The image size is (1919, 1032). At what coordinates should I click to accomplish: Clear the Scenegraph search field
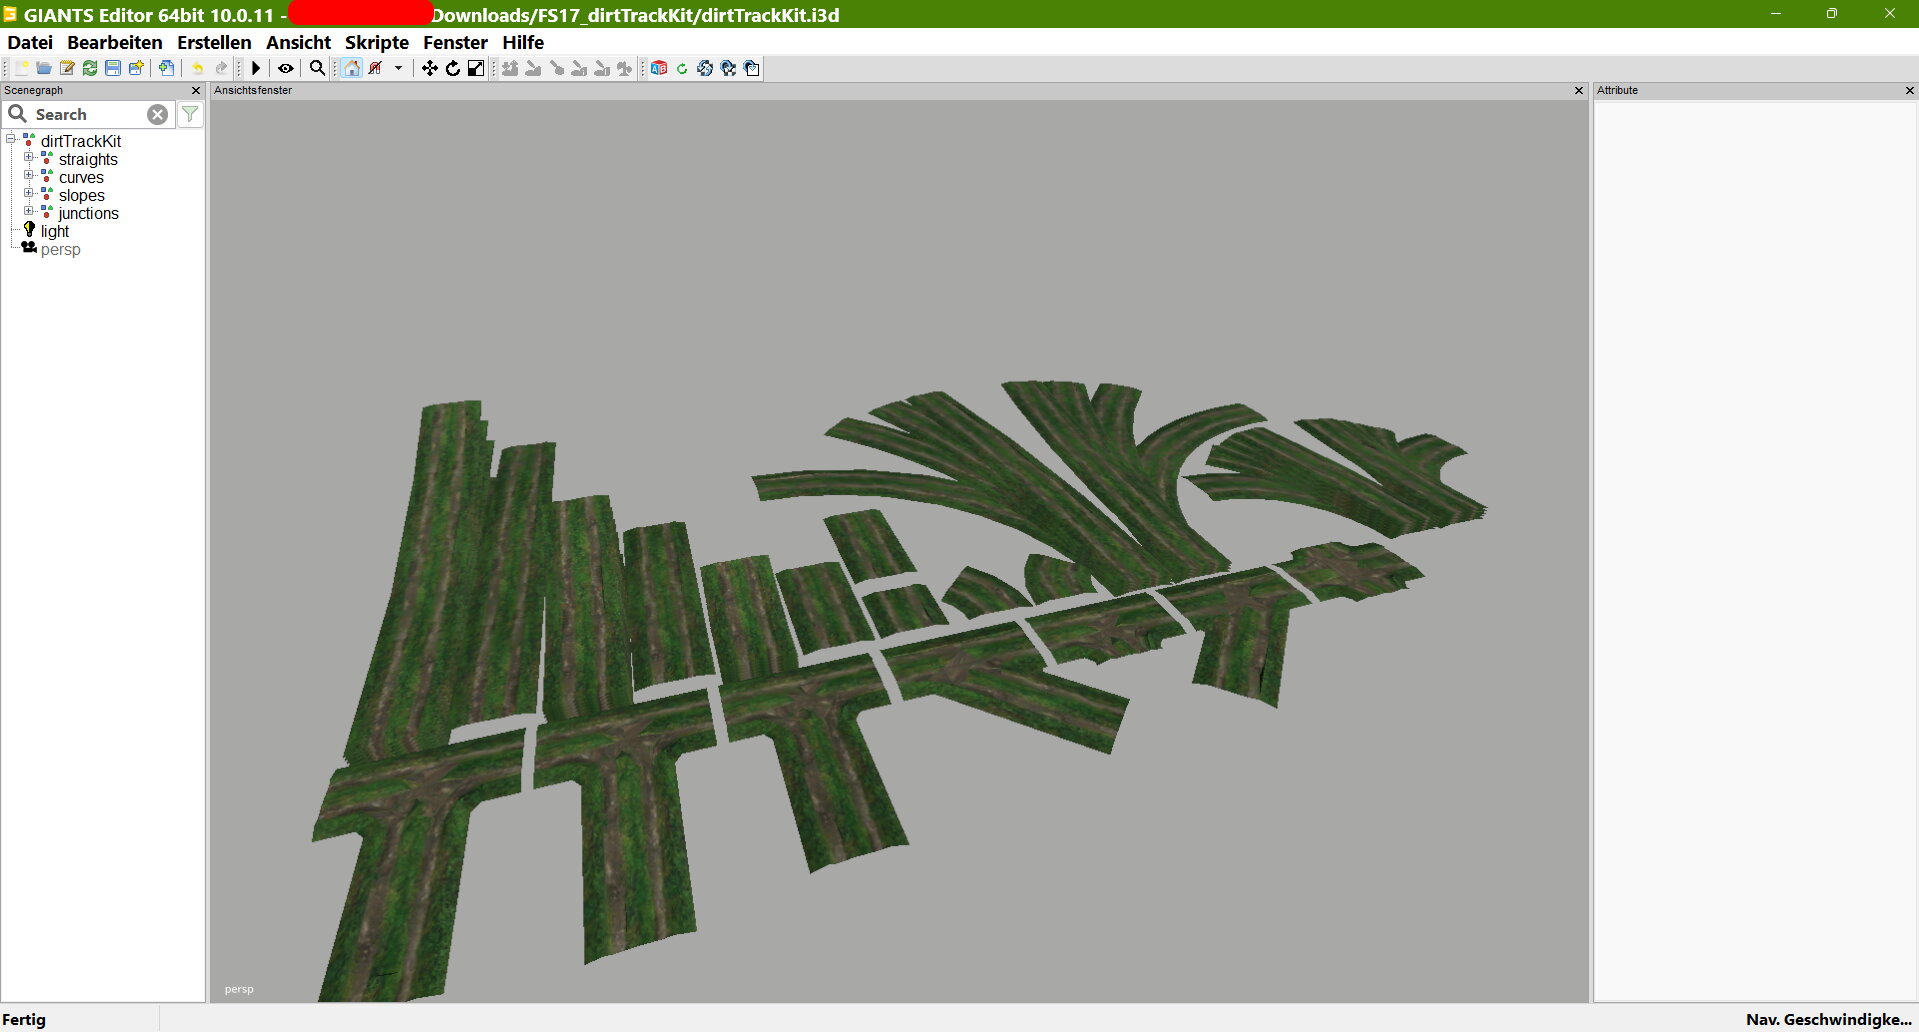157,114
